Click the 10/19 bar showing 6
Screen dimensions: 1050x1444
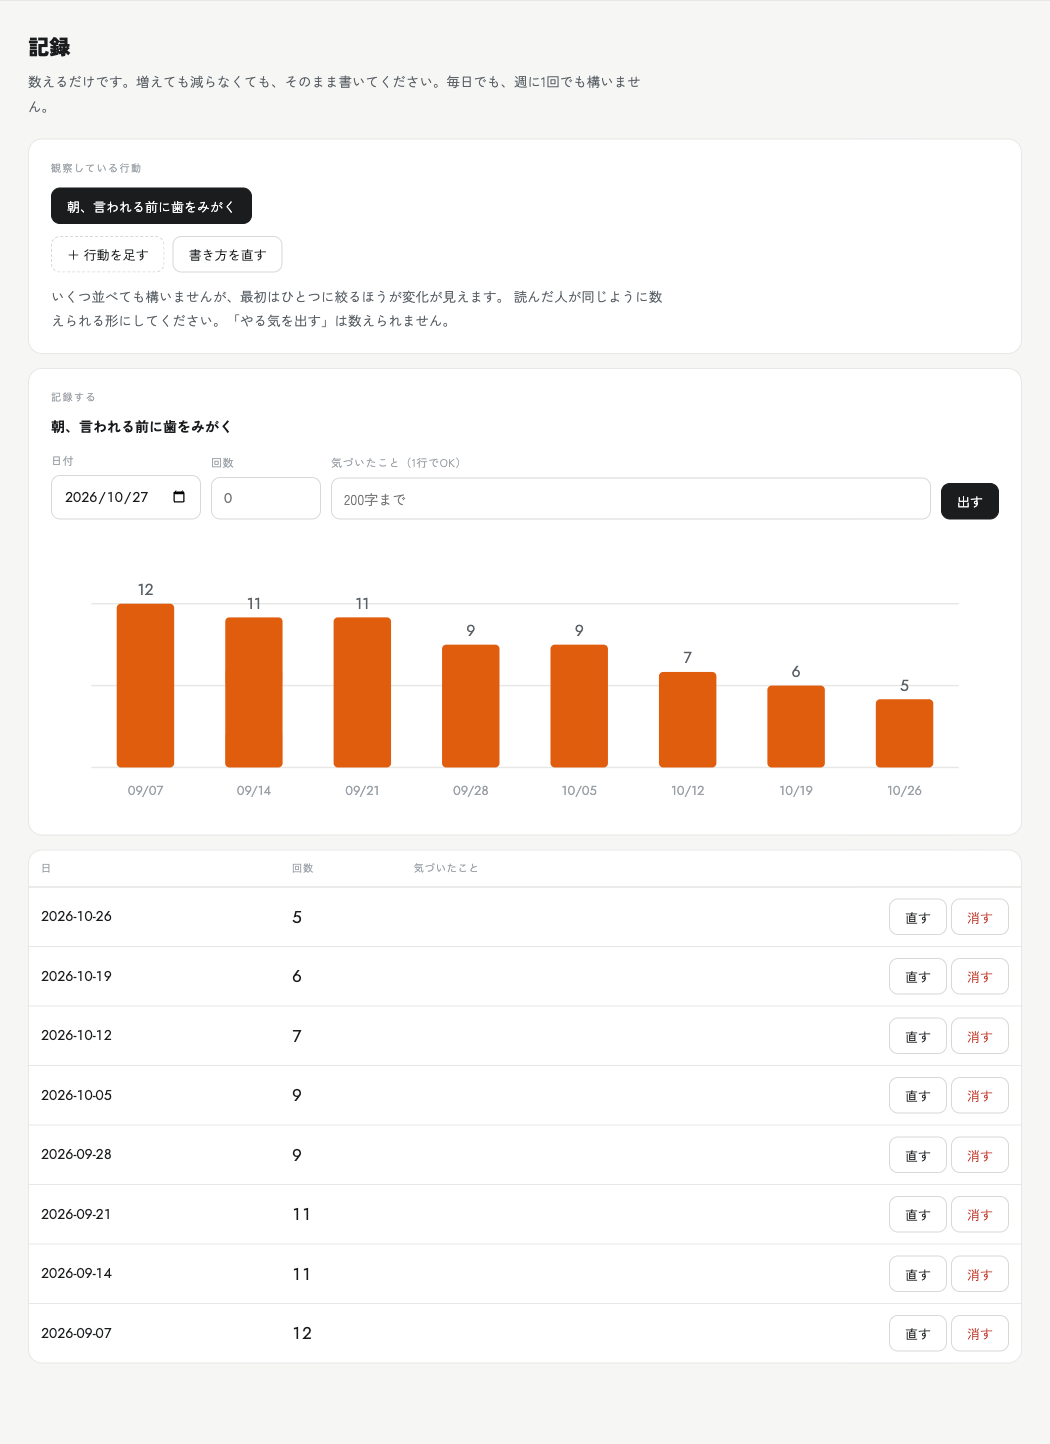tap(796, 726)
